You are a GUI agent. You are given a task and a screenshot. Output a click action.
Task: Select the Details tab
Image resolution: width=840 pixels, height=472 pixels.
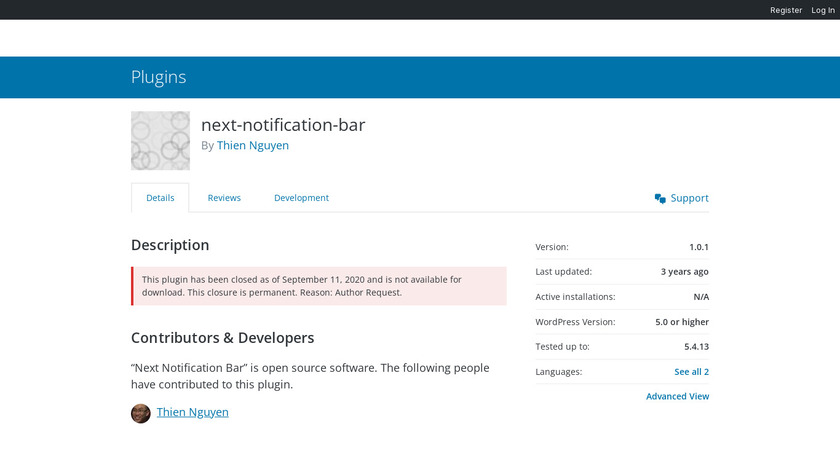click(160, 198)
